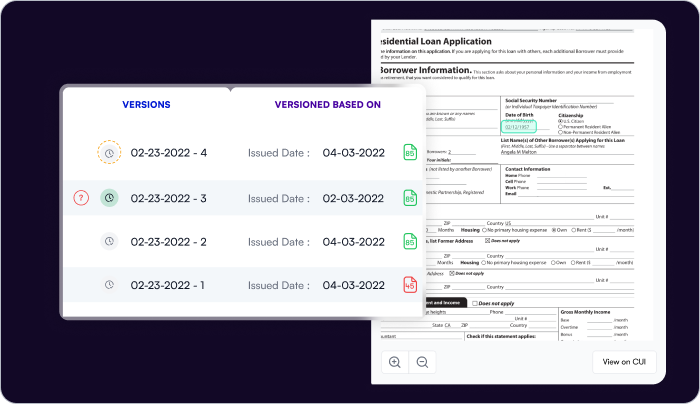Click the Residential Loan Application title

(x=435, y=42)
